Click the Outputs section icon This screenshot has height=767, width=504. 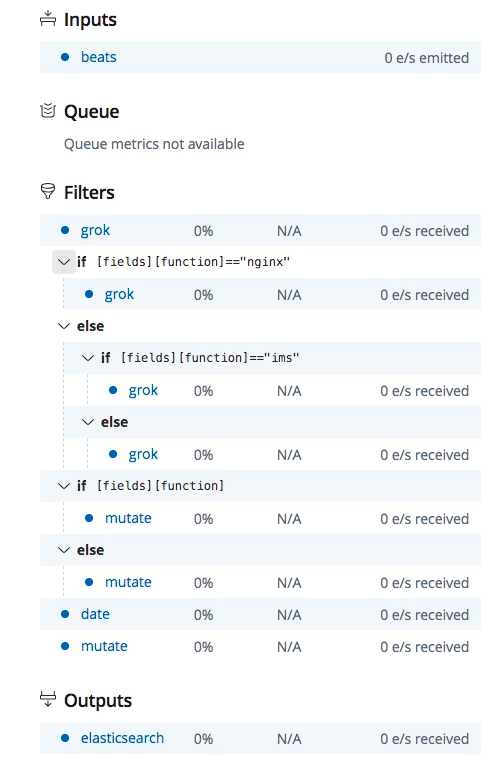(x=47, y=699)
